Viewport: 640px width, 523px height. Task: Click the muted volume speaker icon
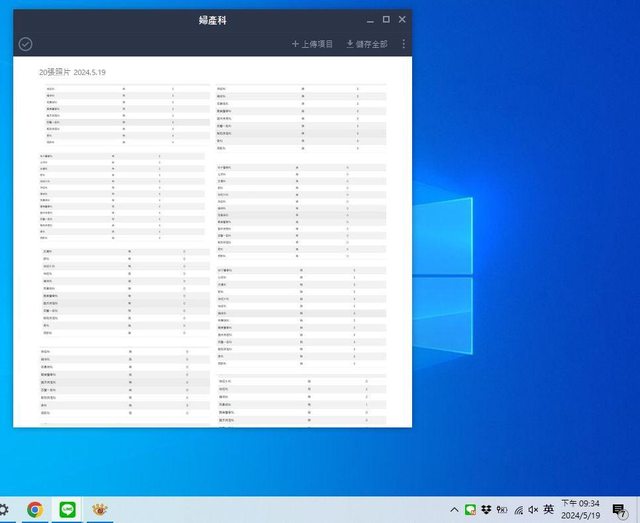click(x=532, y=509)
